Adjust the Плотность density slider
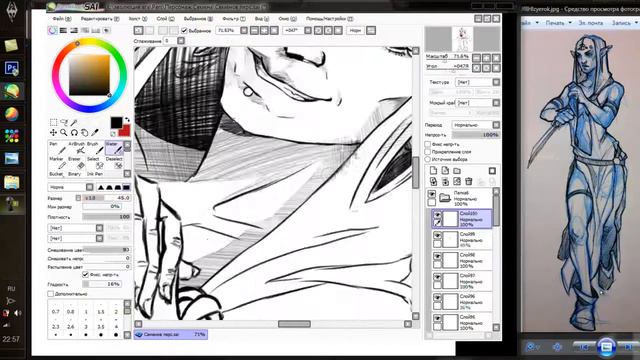Viewport: 640px width, 360px height. pos(106,217)
